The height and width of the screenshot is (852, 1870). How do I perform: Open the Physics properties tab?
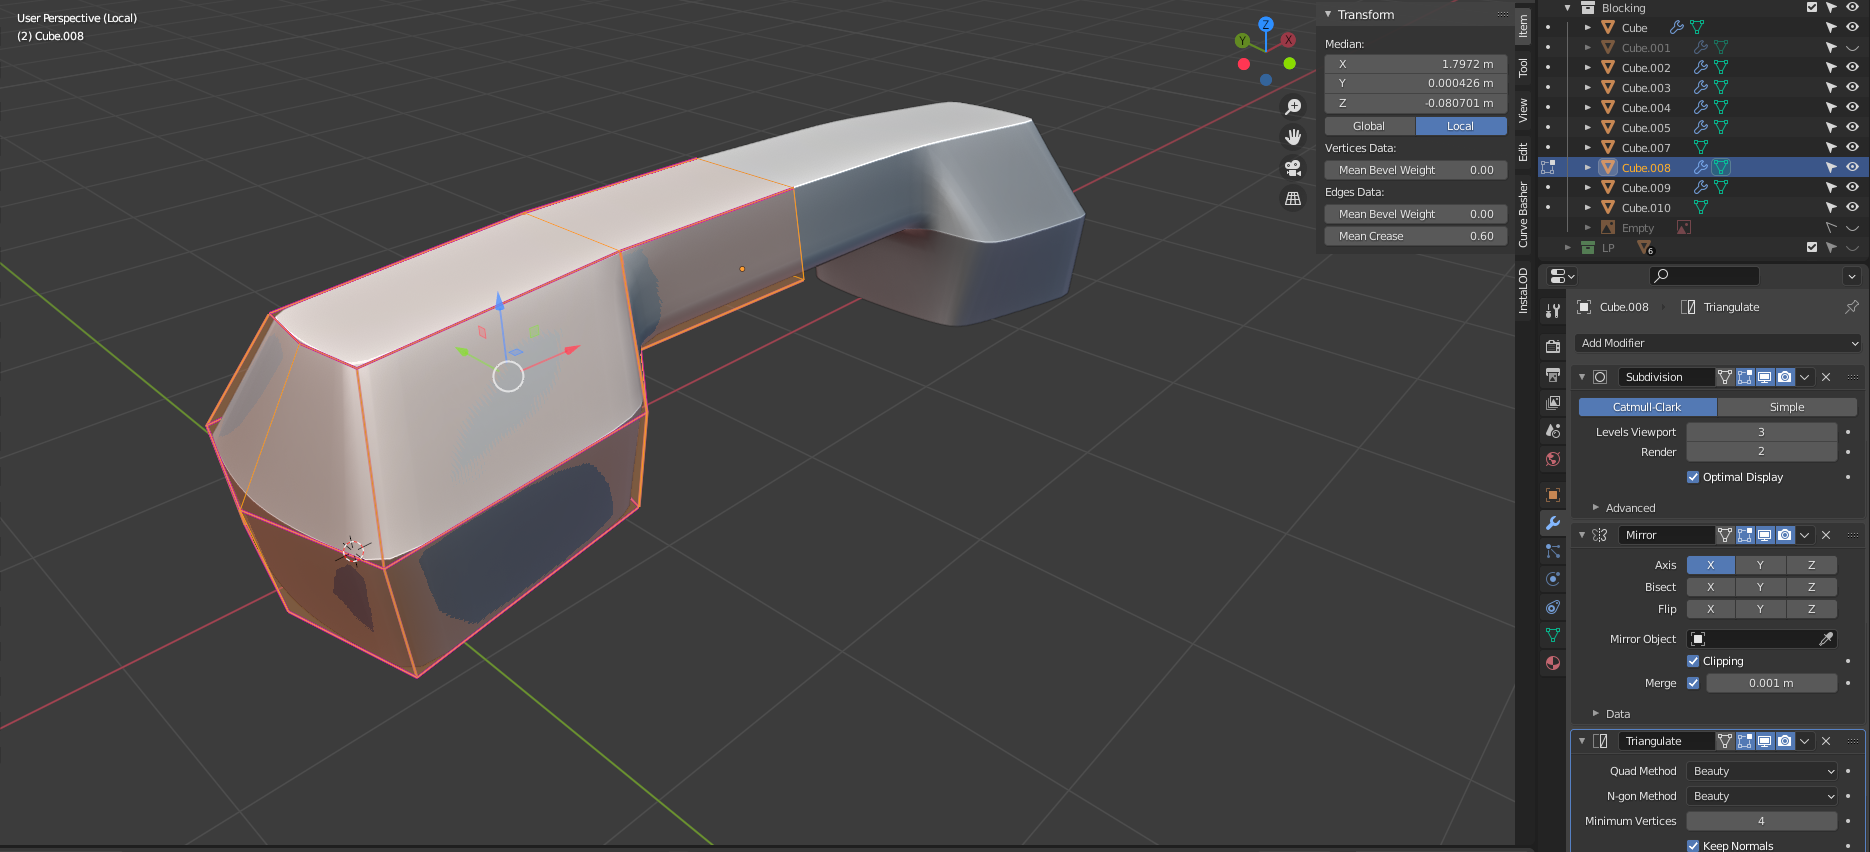coord(1553,579)
